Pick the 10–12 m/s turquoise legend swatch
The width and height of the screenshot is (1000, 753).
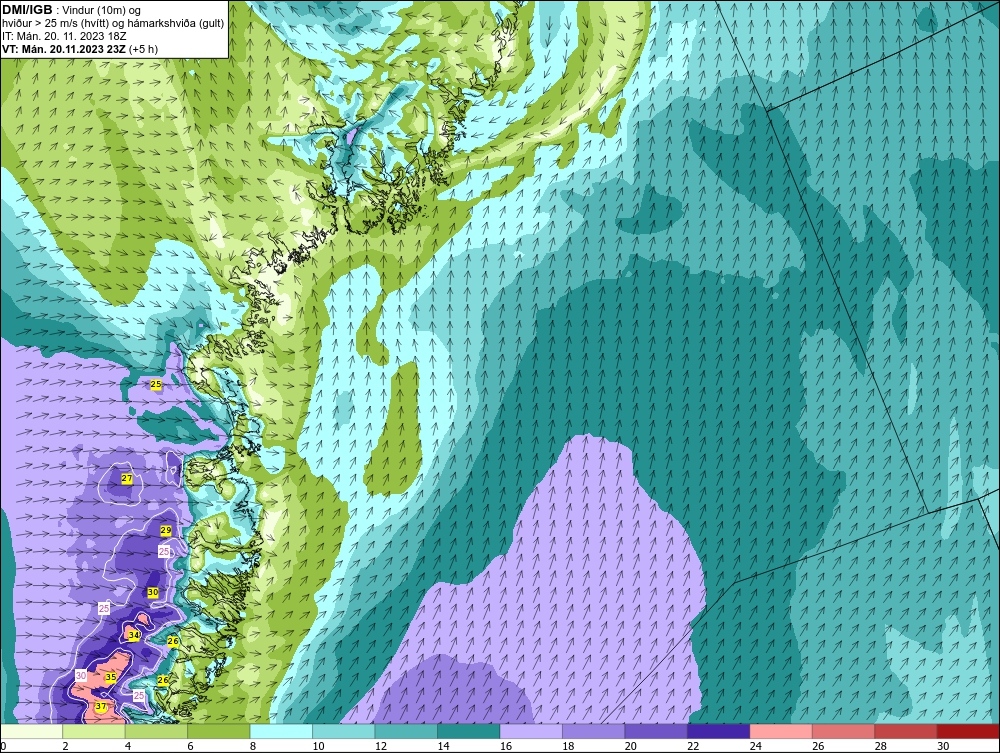click(344, 731)
